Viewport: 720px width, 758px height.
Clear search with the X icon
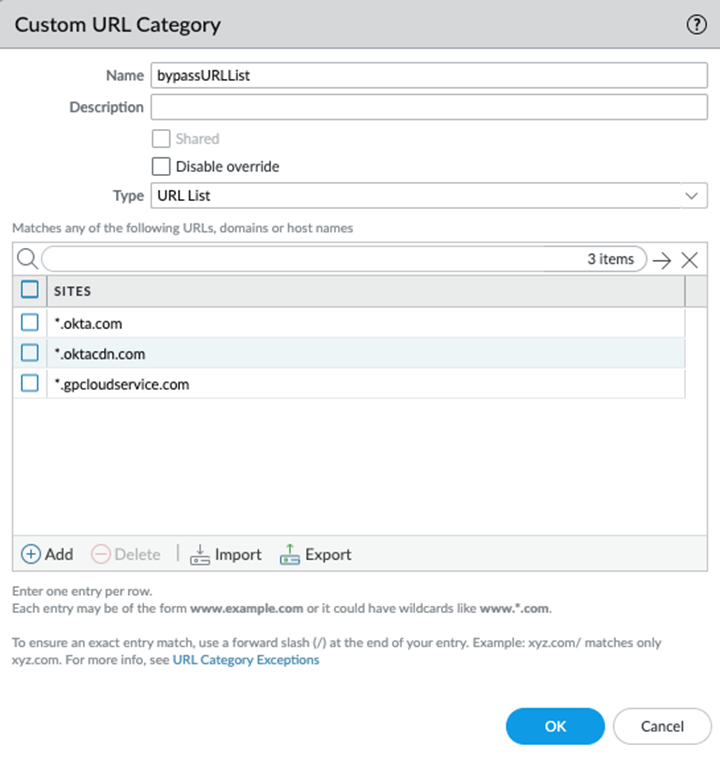click(689, 260)
